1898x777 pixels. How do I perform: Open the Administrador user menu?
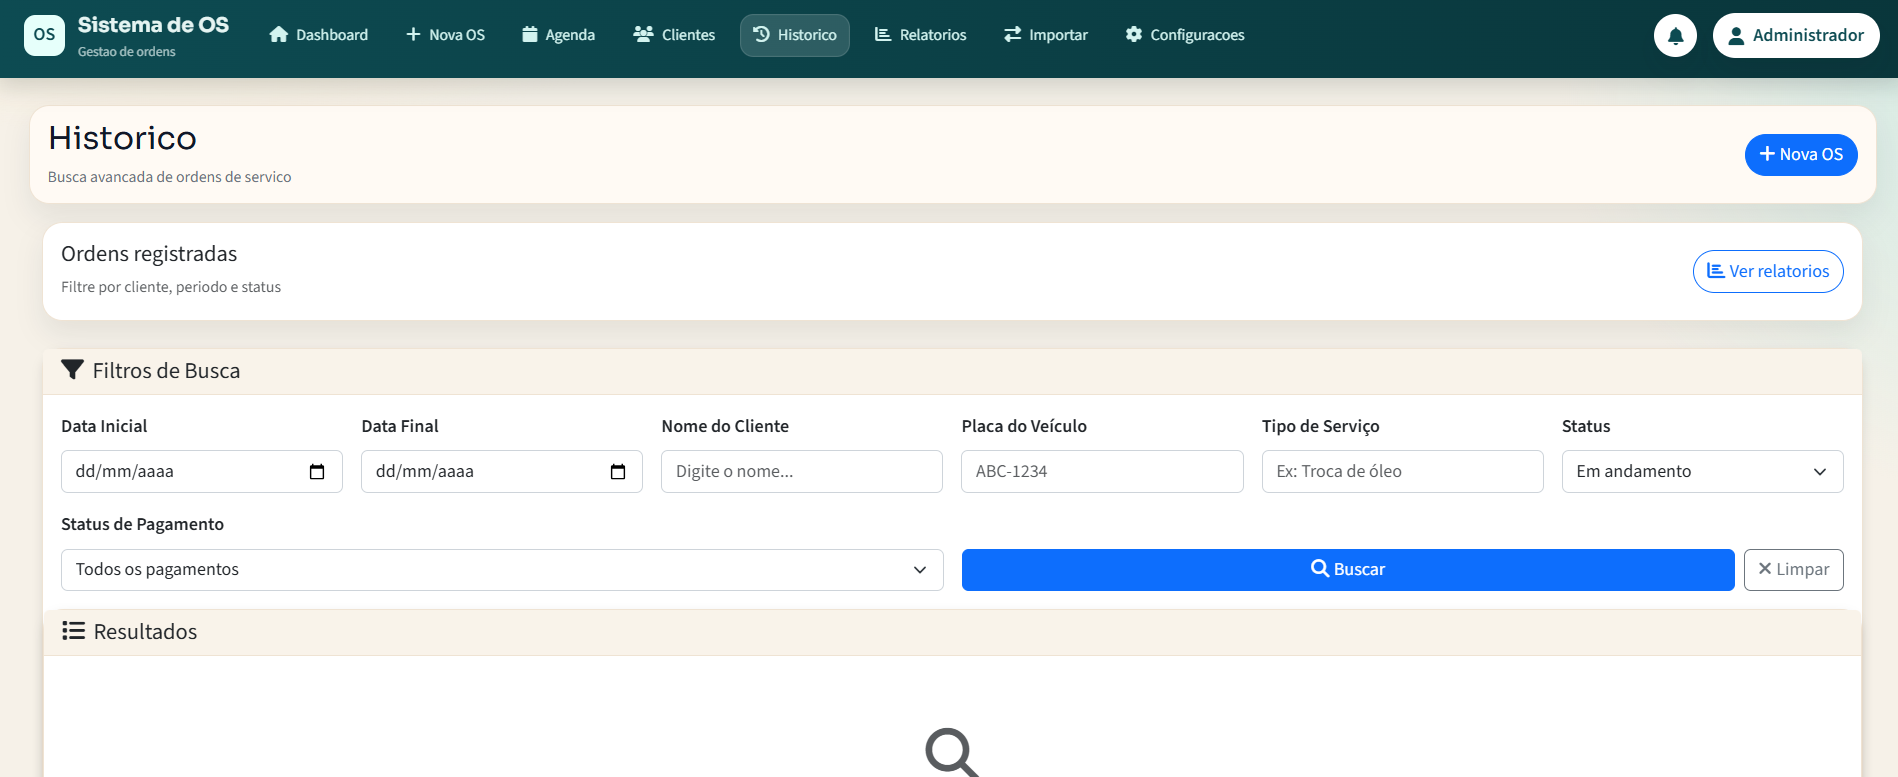click(1795, 36)
